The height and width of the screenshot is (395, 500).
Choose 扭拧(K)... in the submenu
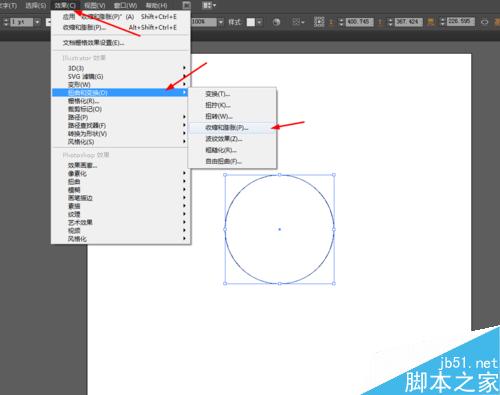[232, 105]
